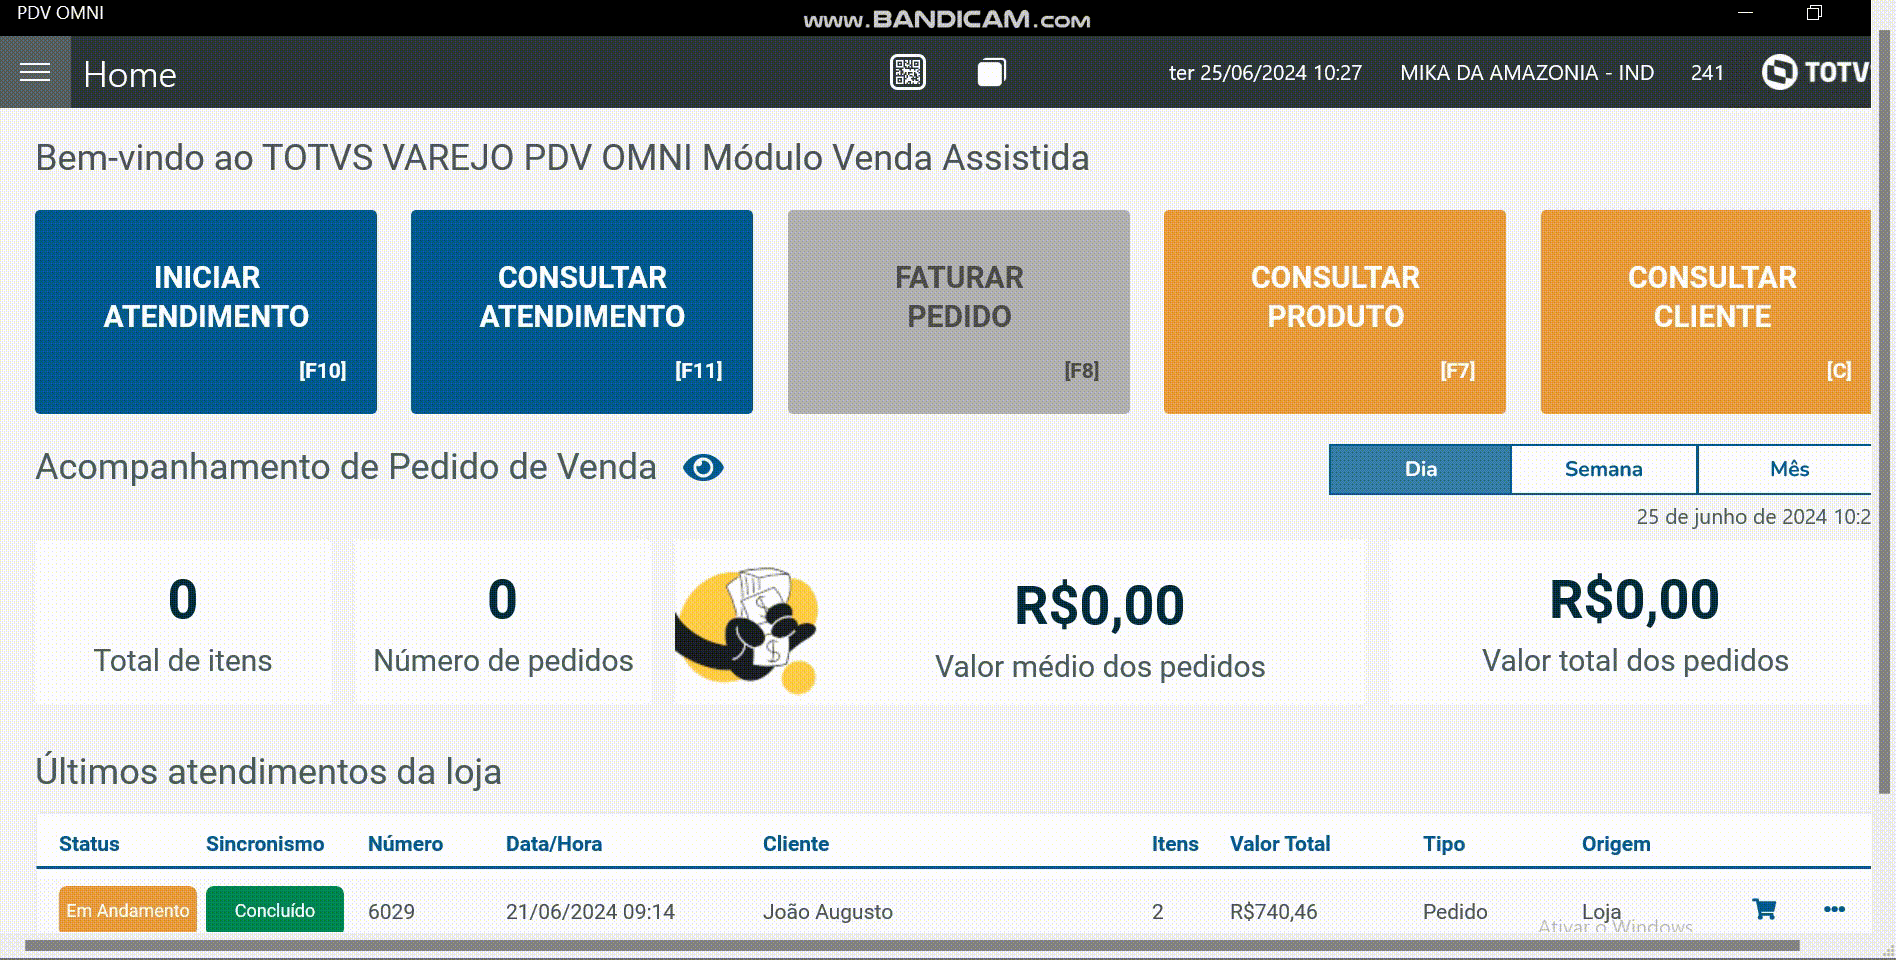
Task: Click the Data/Hora column header
Action: 554,844
